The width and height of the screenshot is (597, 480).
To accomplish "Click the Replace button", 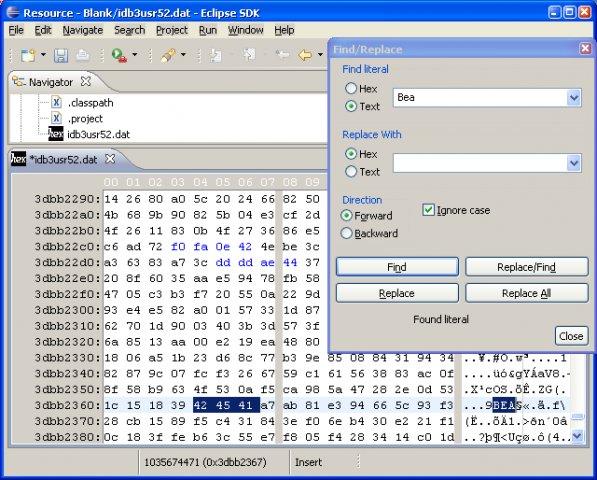I will pyautogui.click(x=397, y=293).
